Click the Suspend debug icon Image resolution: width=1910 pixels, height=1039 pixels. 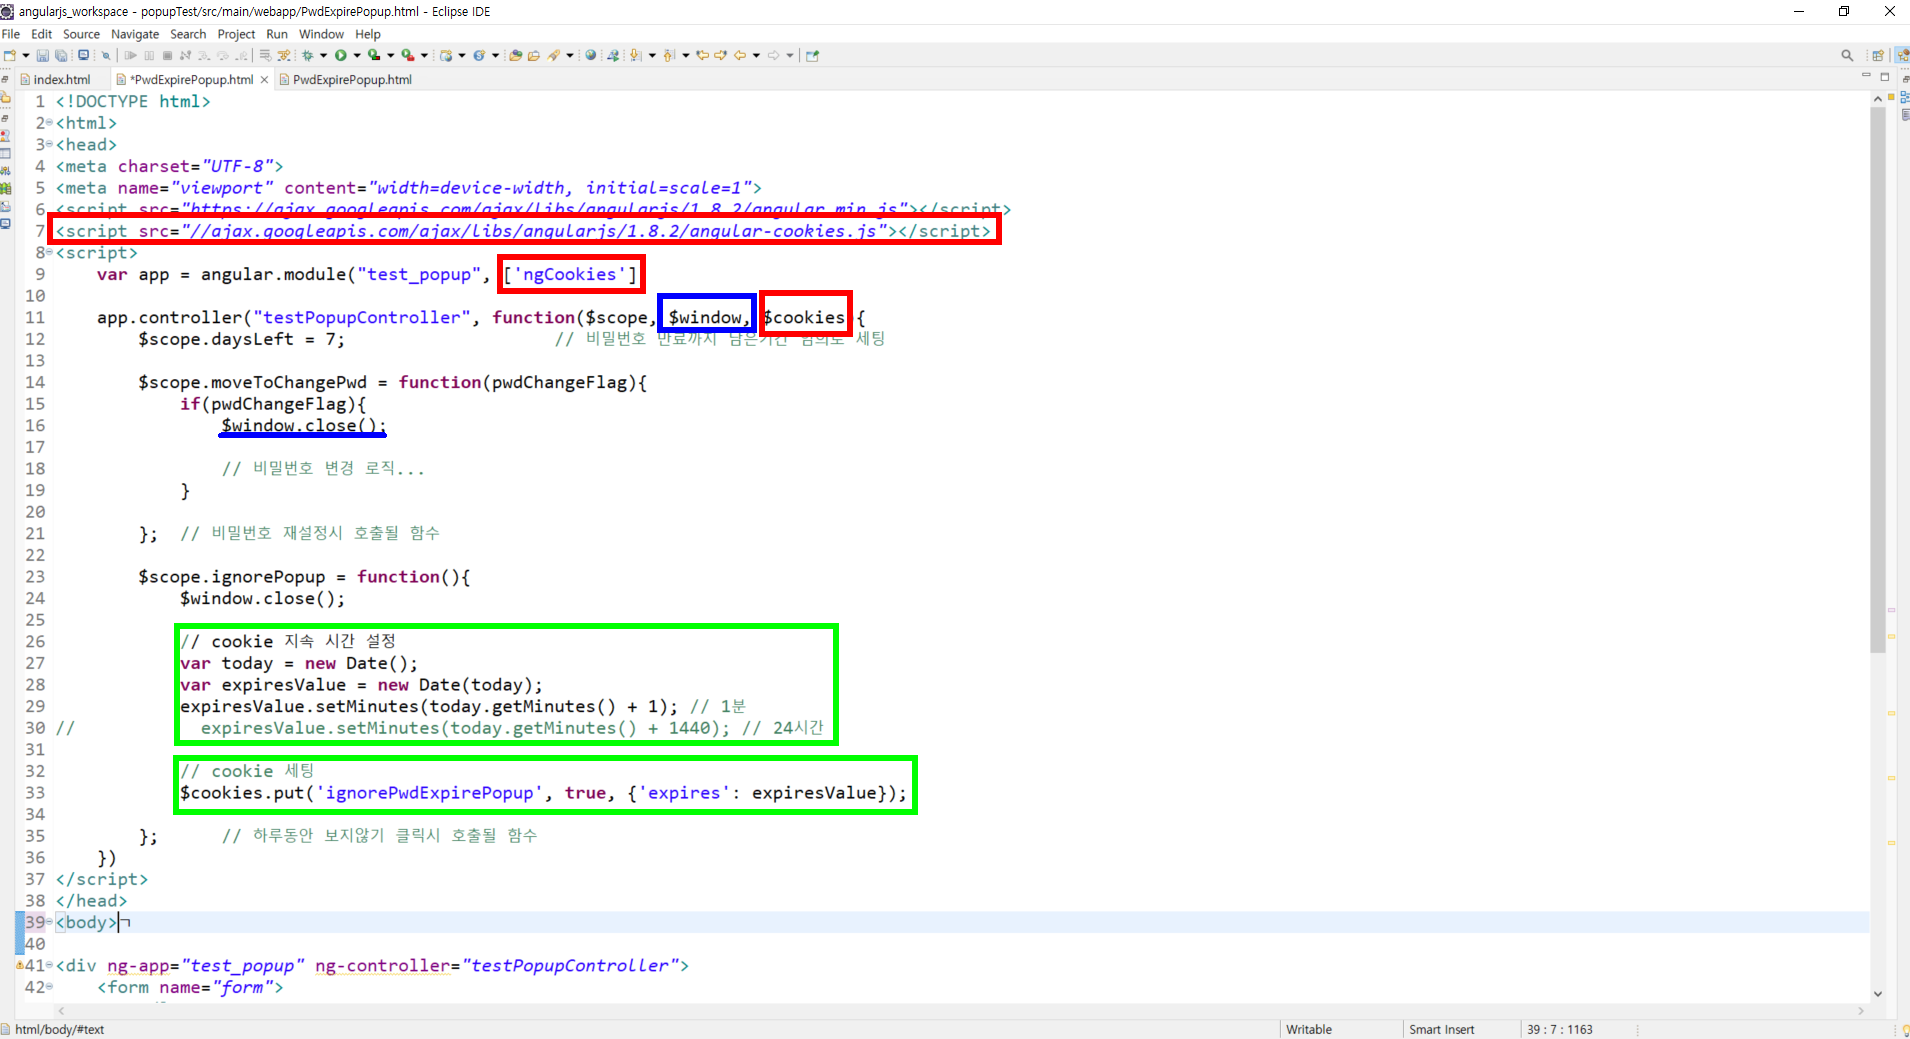pos(149,55)
